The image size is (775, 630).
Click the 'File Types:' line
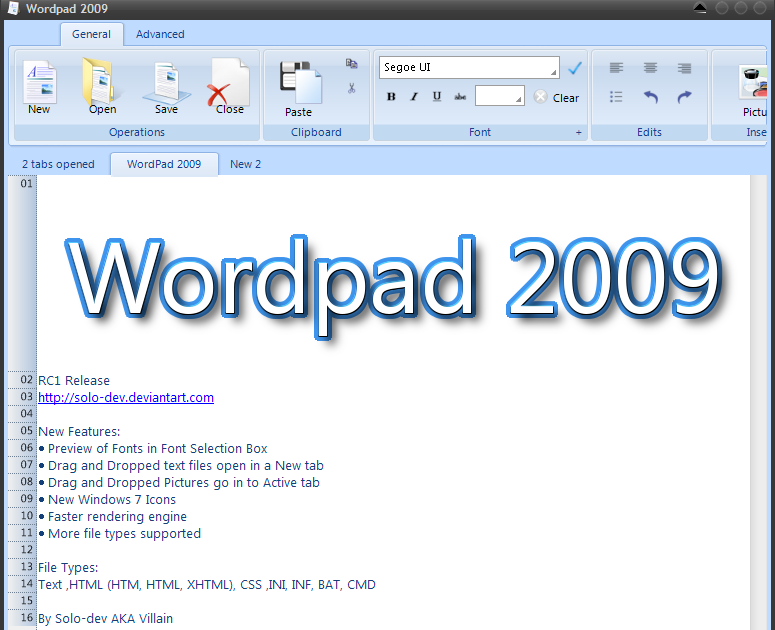[x=68, y=568]
